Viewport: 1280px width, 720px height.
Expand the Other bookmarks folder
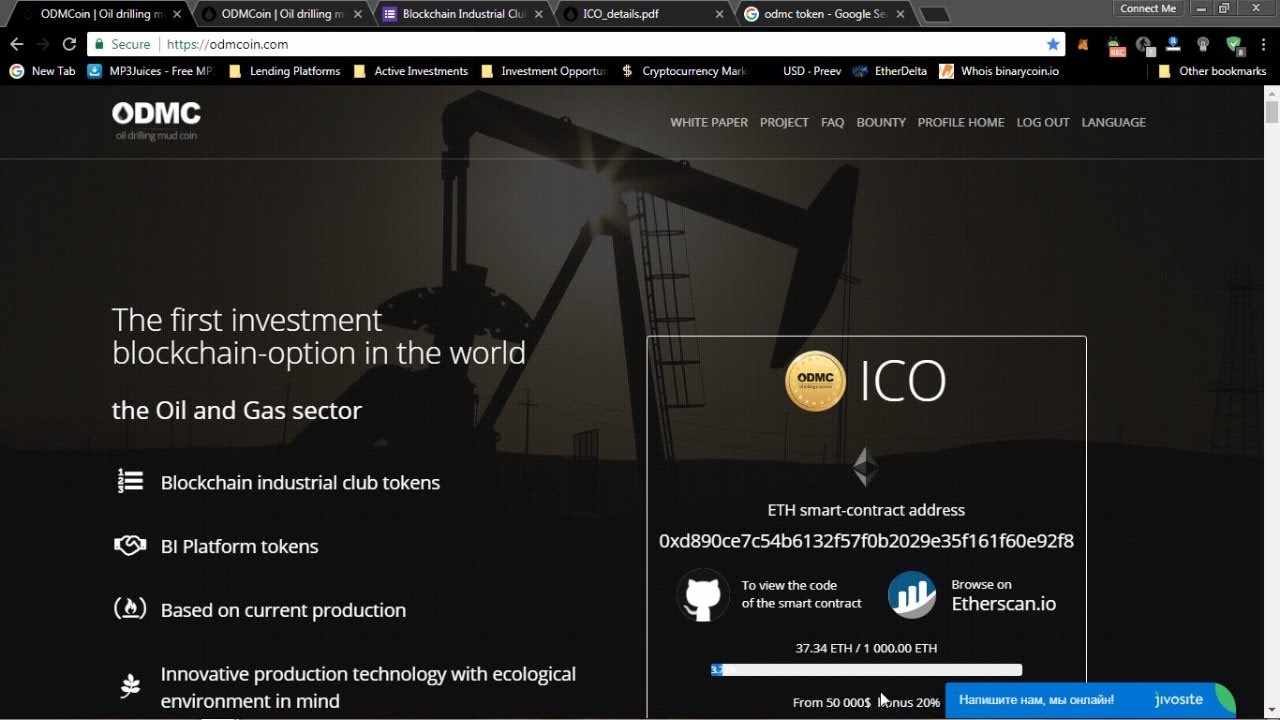coord(1212,71)
